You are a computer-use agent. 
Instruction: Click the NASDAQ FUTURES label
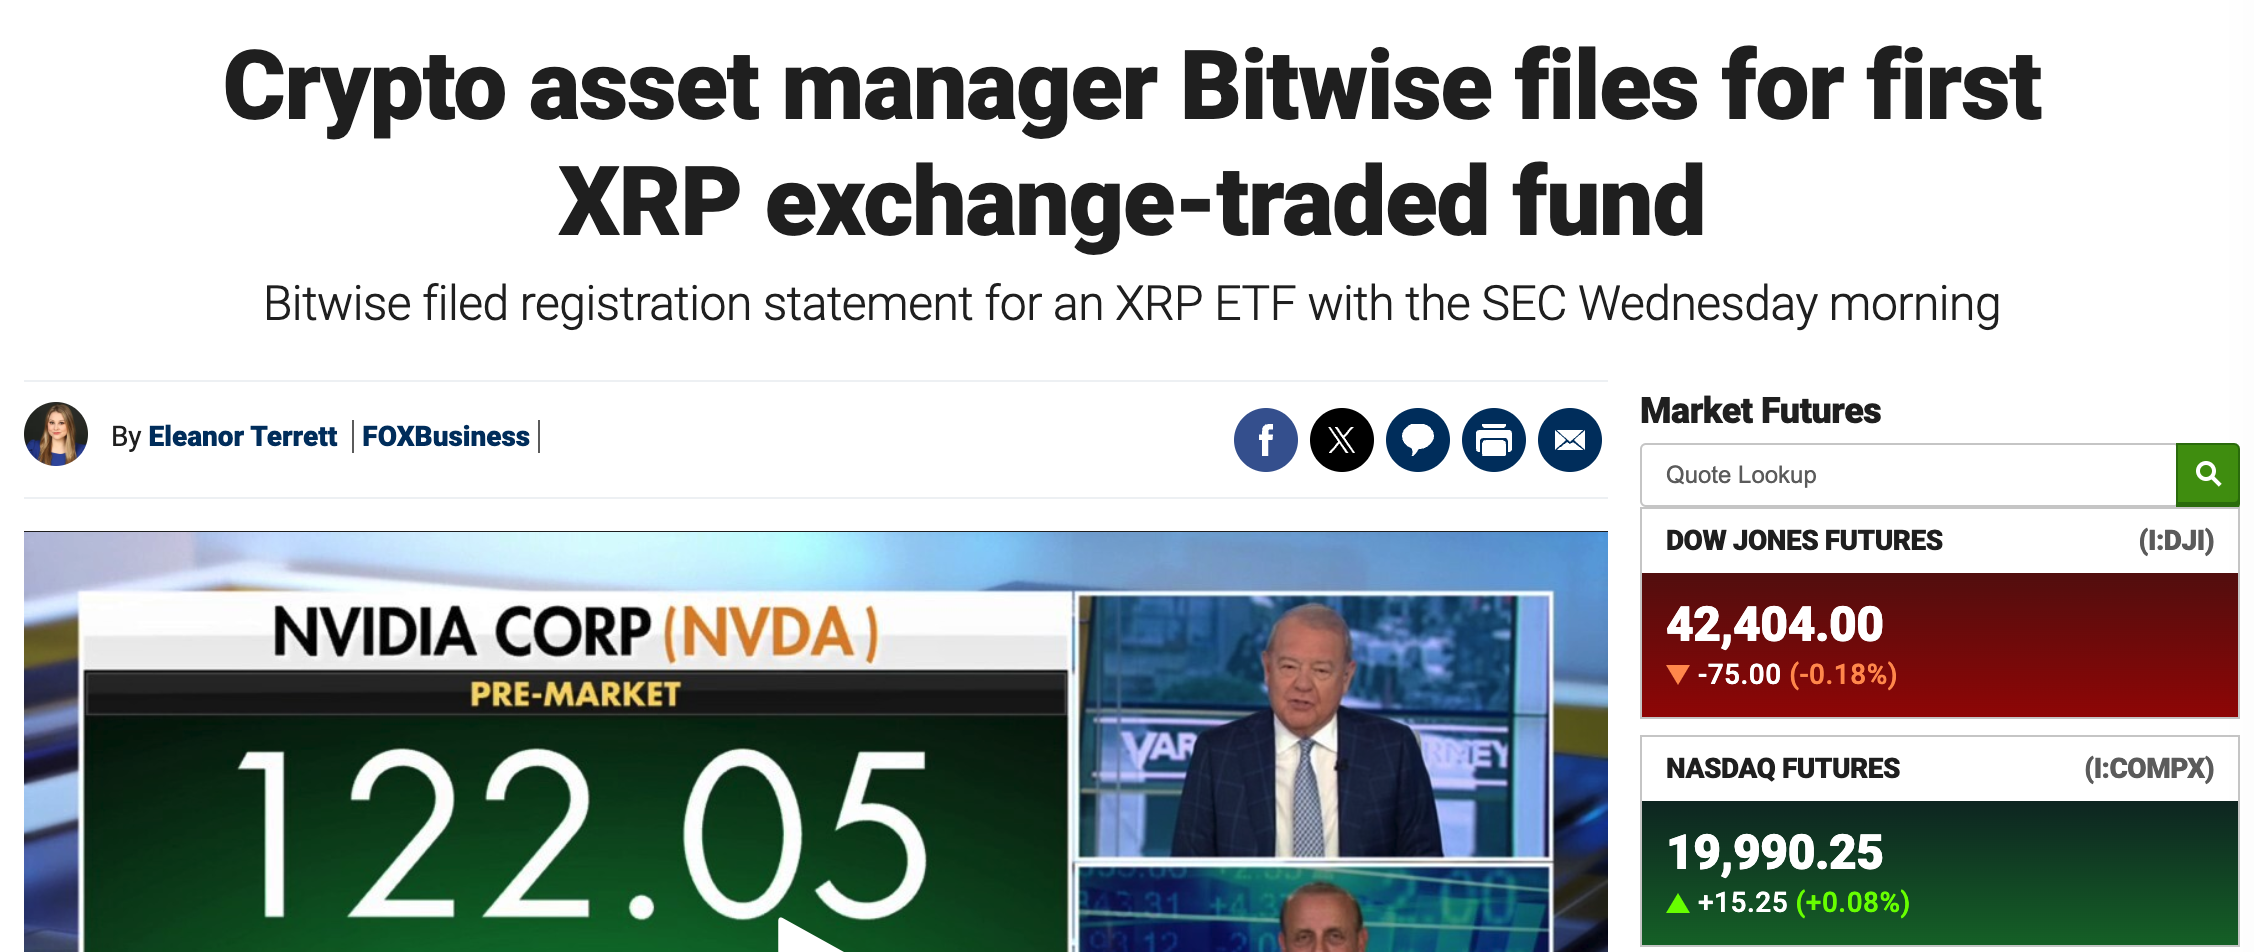[1782, 769]
